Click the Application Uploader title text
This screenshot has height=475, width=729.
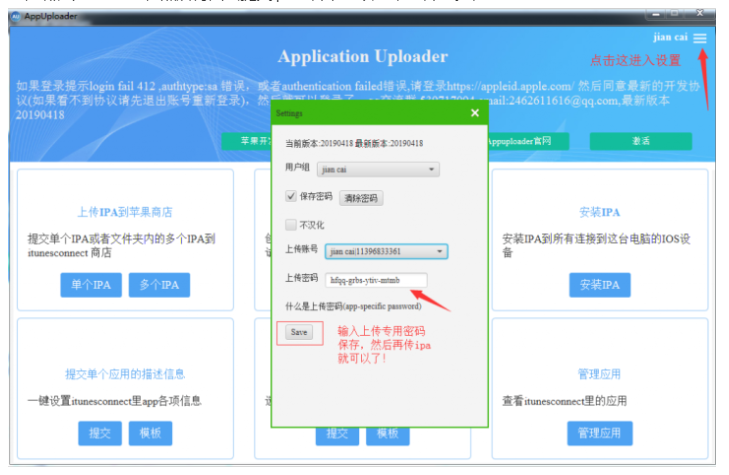click(x=363, y=57)
